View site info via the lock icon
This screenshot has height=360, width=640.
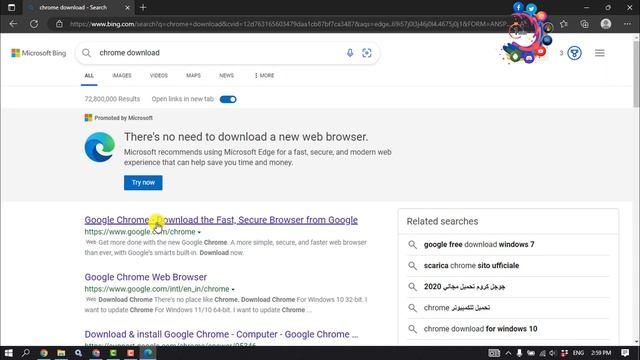click(59, 24)
